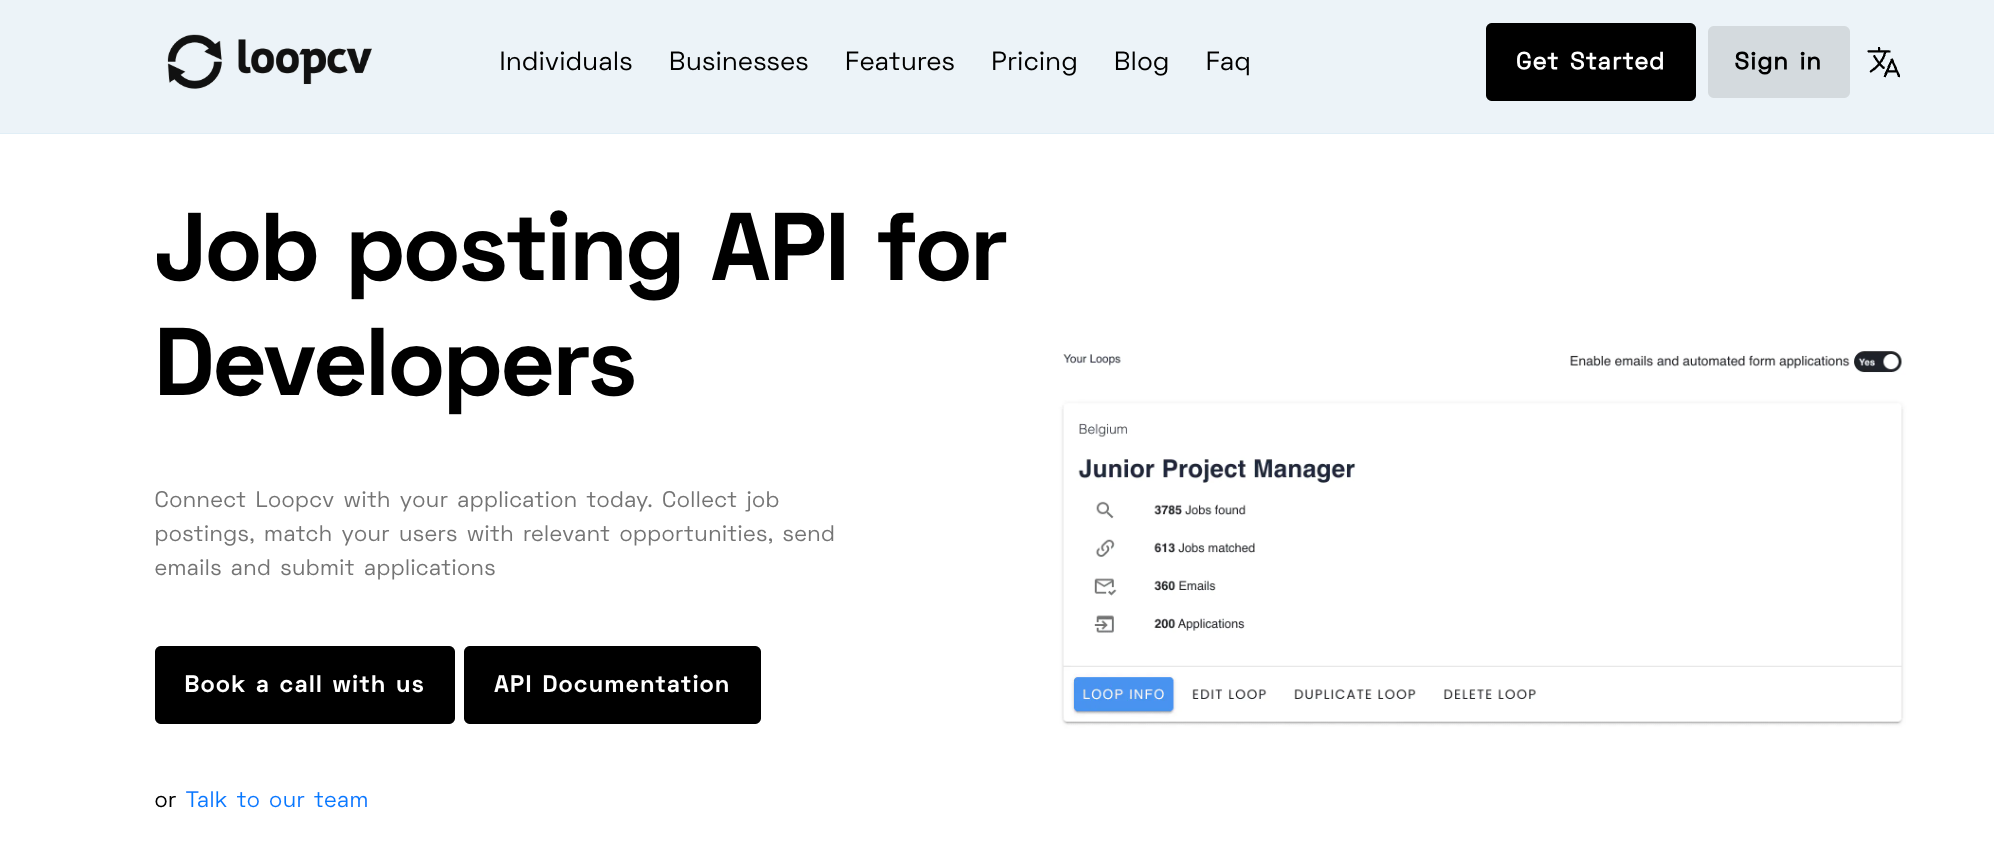The height and width of the screenshot is (864, 1994).
Task: Toggle the automated form applications switch
Action: tap(1877, 362)
